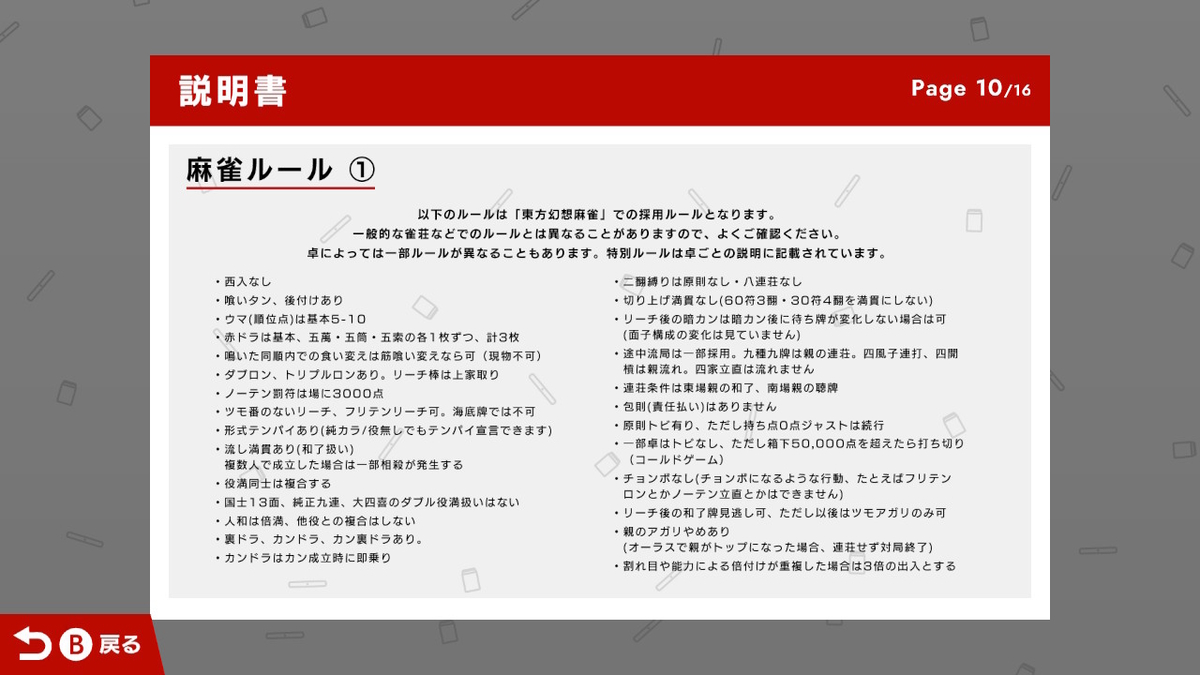1200x675 pixels.
Task: Click the 赤ドラは基本 rule line
Action: (x=366, y=337)
